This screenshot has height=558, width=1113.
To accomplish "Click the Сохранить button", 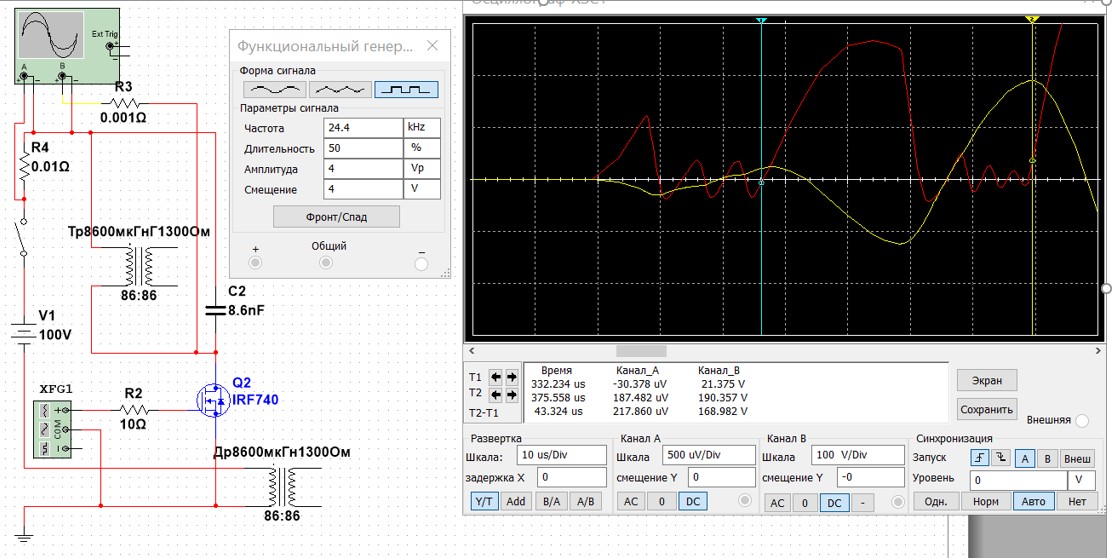I will click(x=987, y=409).
